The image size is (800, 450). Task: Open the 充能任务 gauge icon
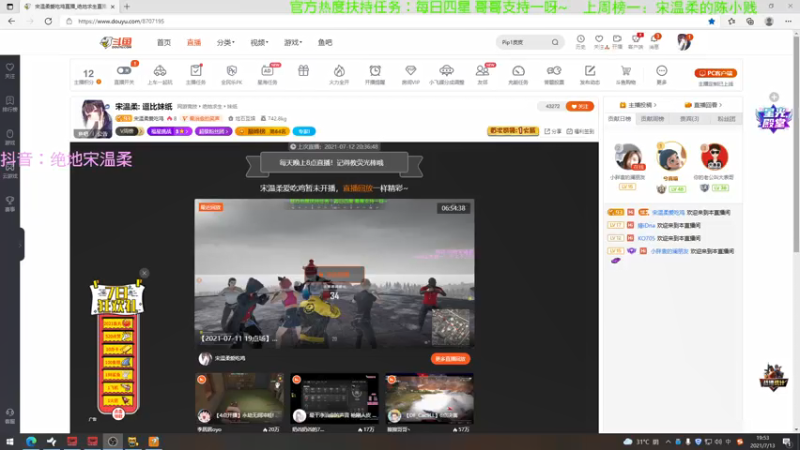tap(518, 74)
